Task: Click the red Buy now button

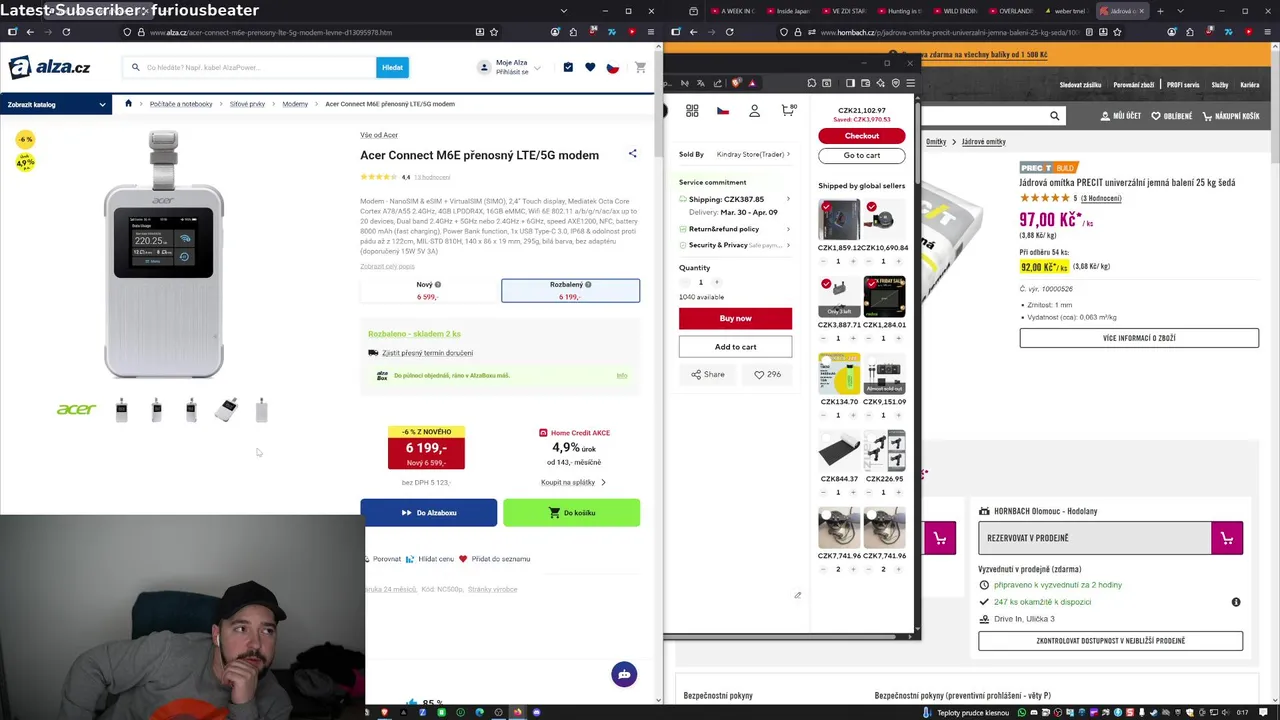Action: 735,318
